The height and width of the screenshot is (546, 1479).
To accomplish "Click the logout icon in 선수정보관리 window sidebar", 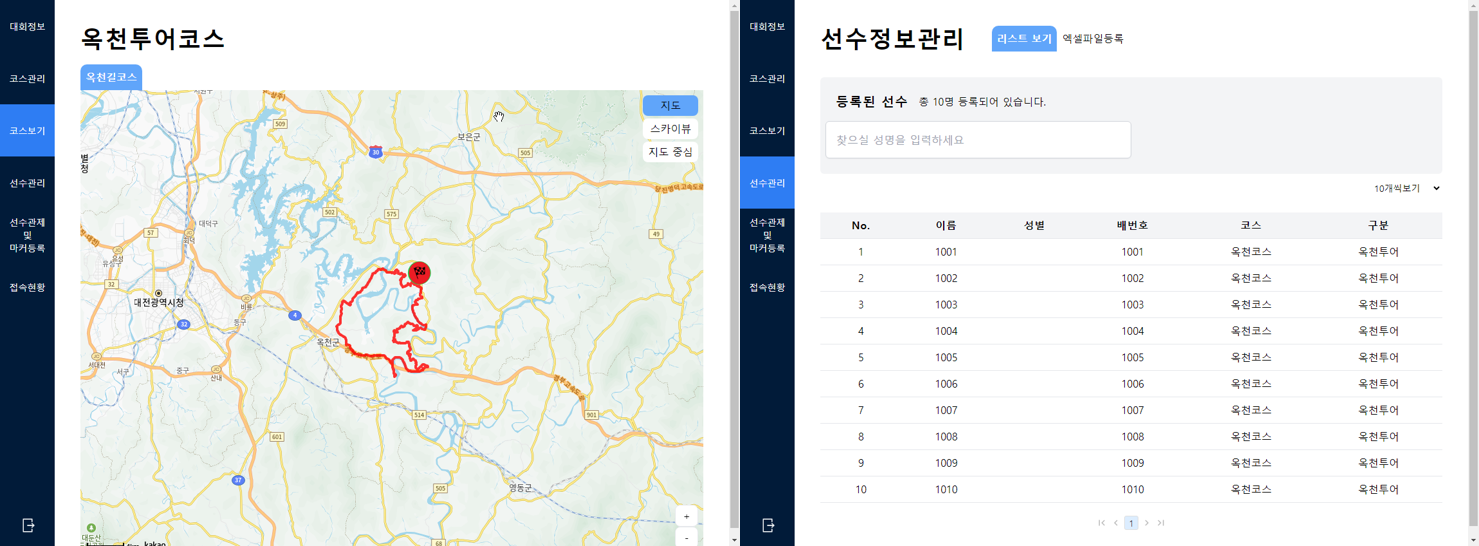I will point(768,525).
